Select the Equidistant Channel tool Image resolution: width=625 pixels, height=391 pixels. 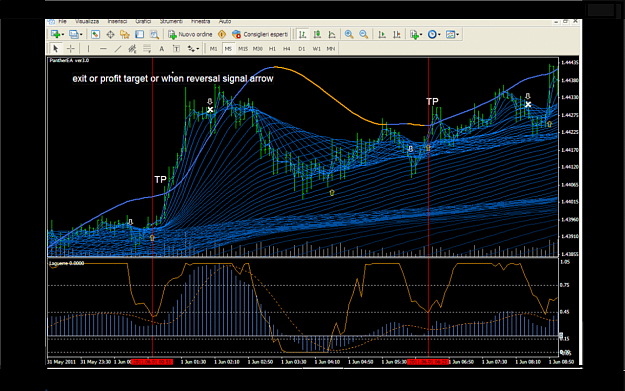[132, 49]
